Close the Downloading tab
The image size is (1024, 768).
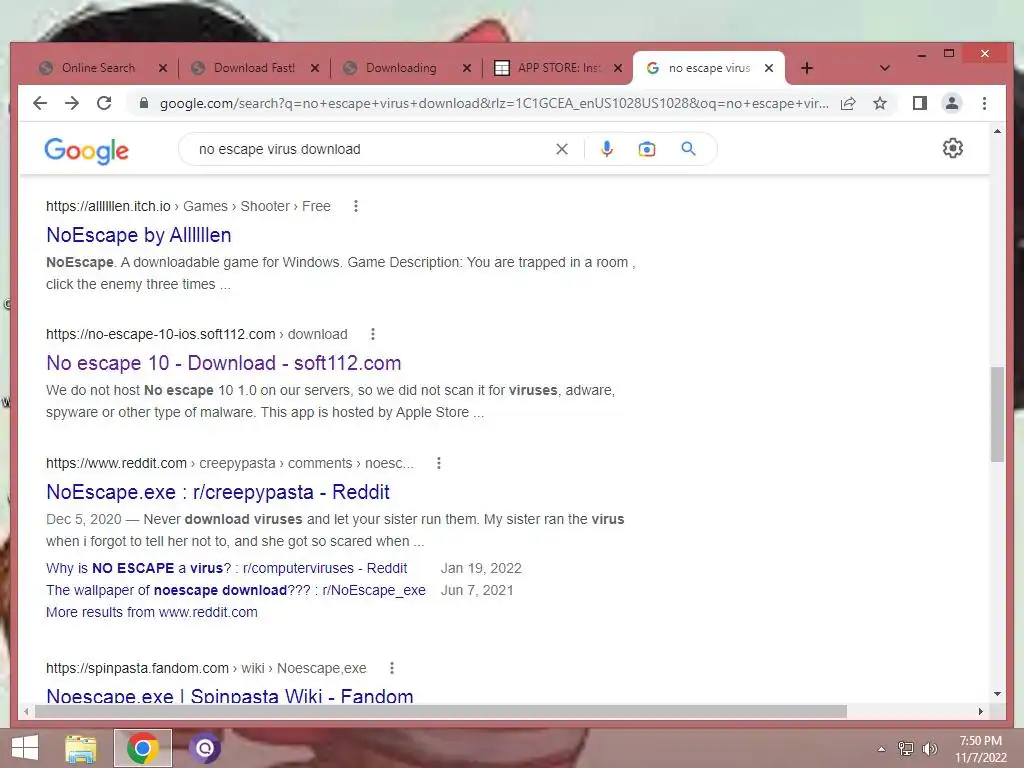coord(467,68)
